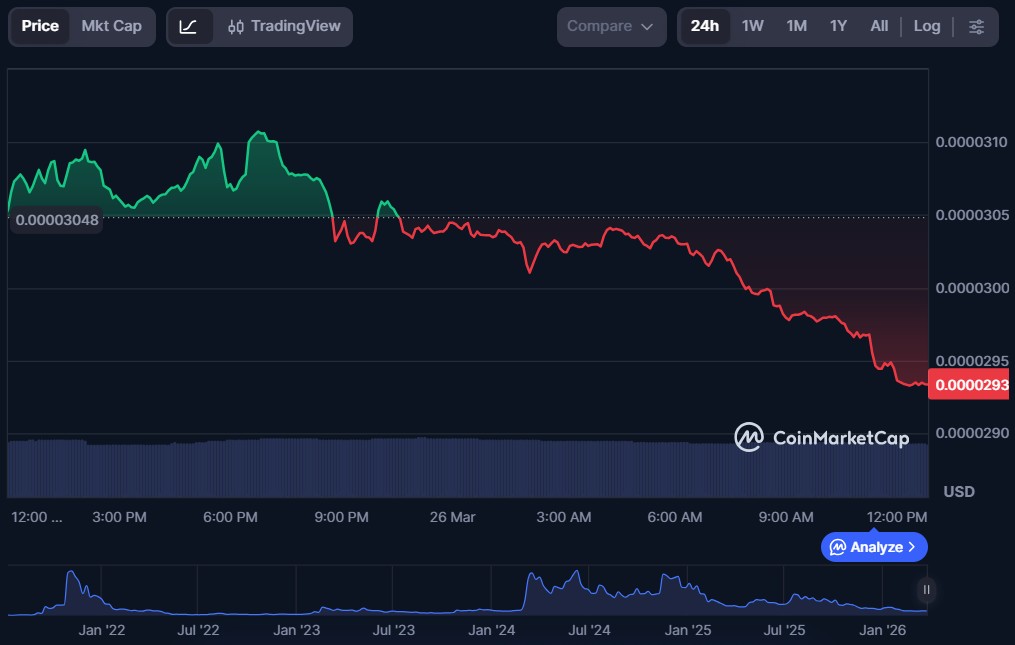Switch to the Price tab

[x=40, y=27]
